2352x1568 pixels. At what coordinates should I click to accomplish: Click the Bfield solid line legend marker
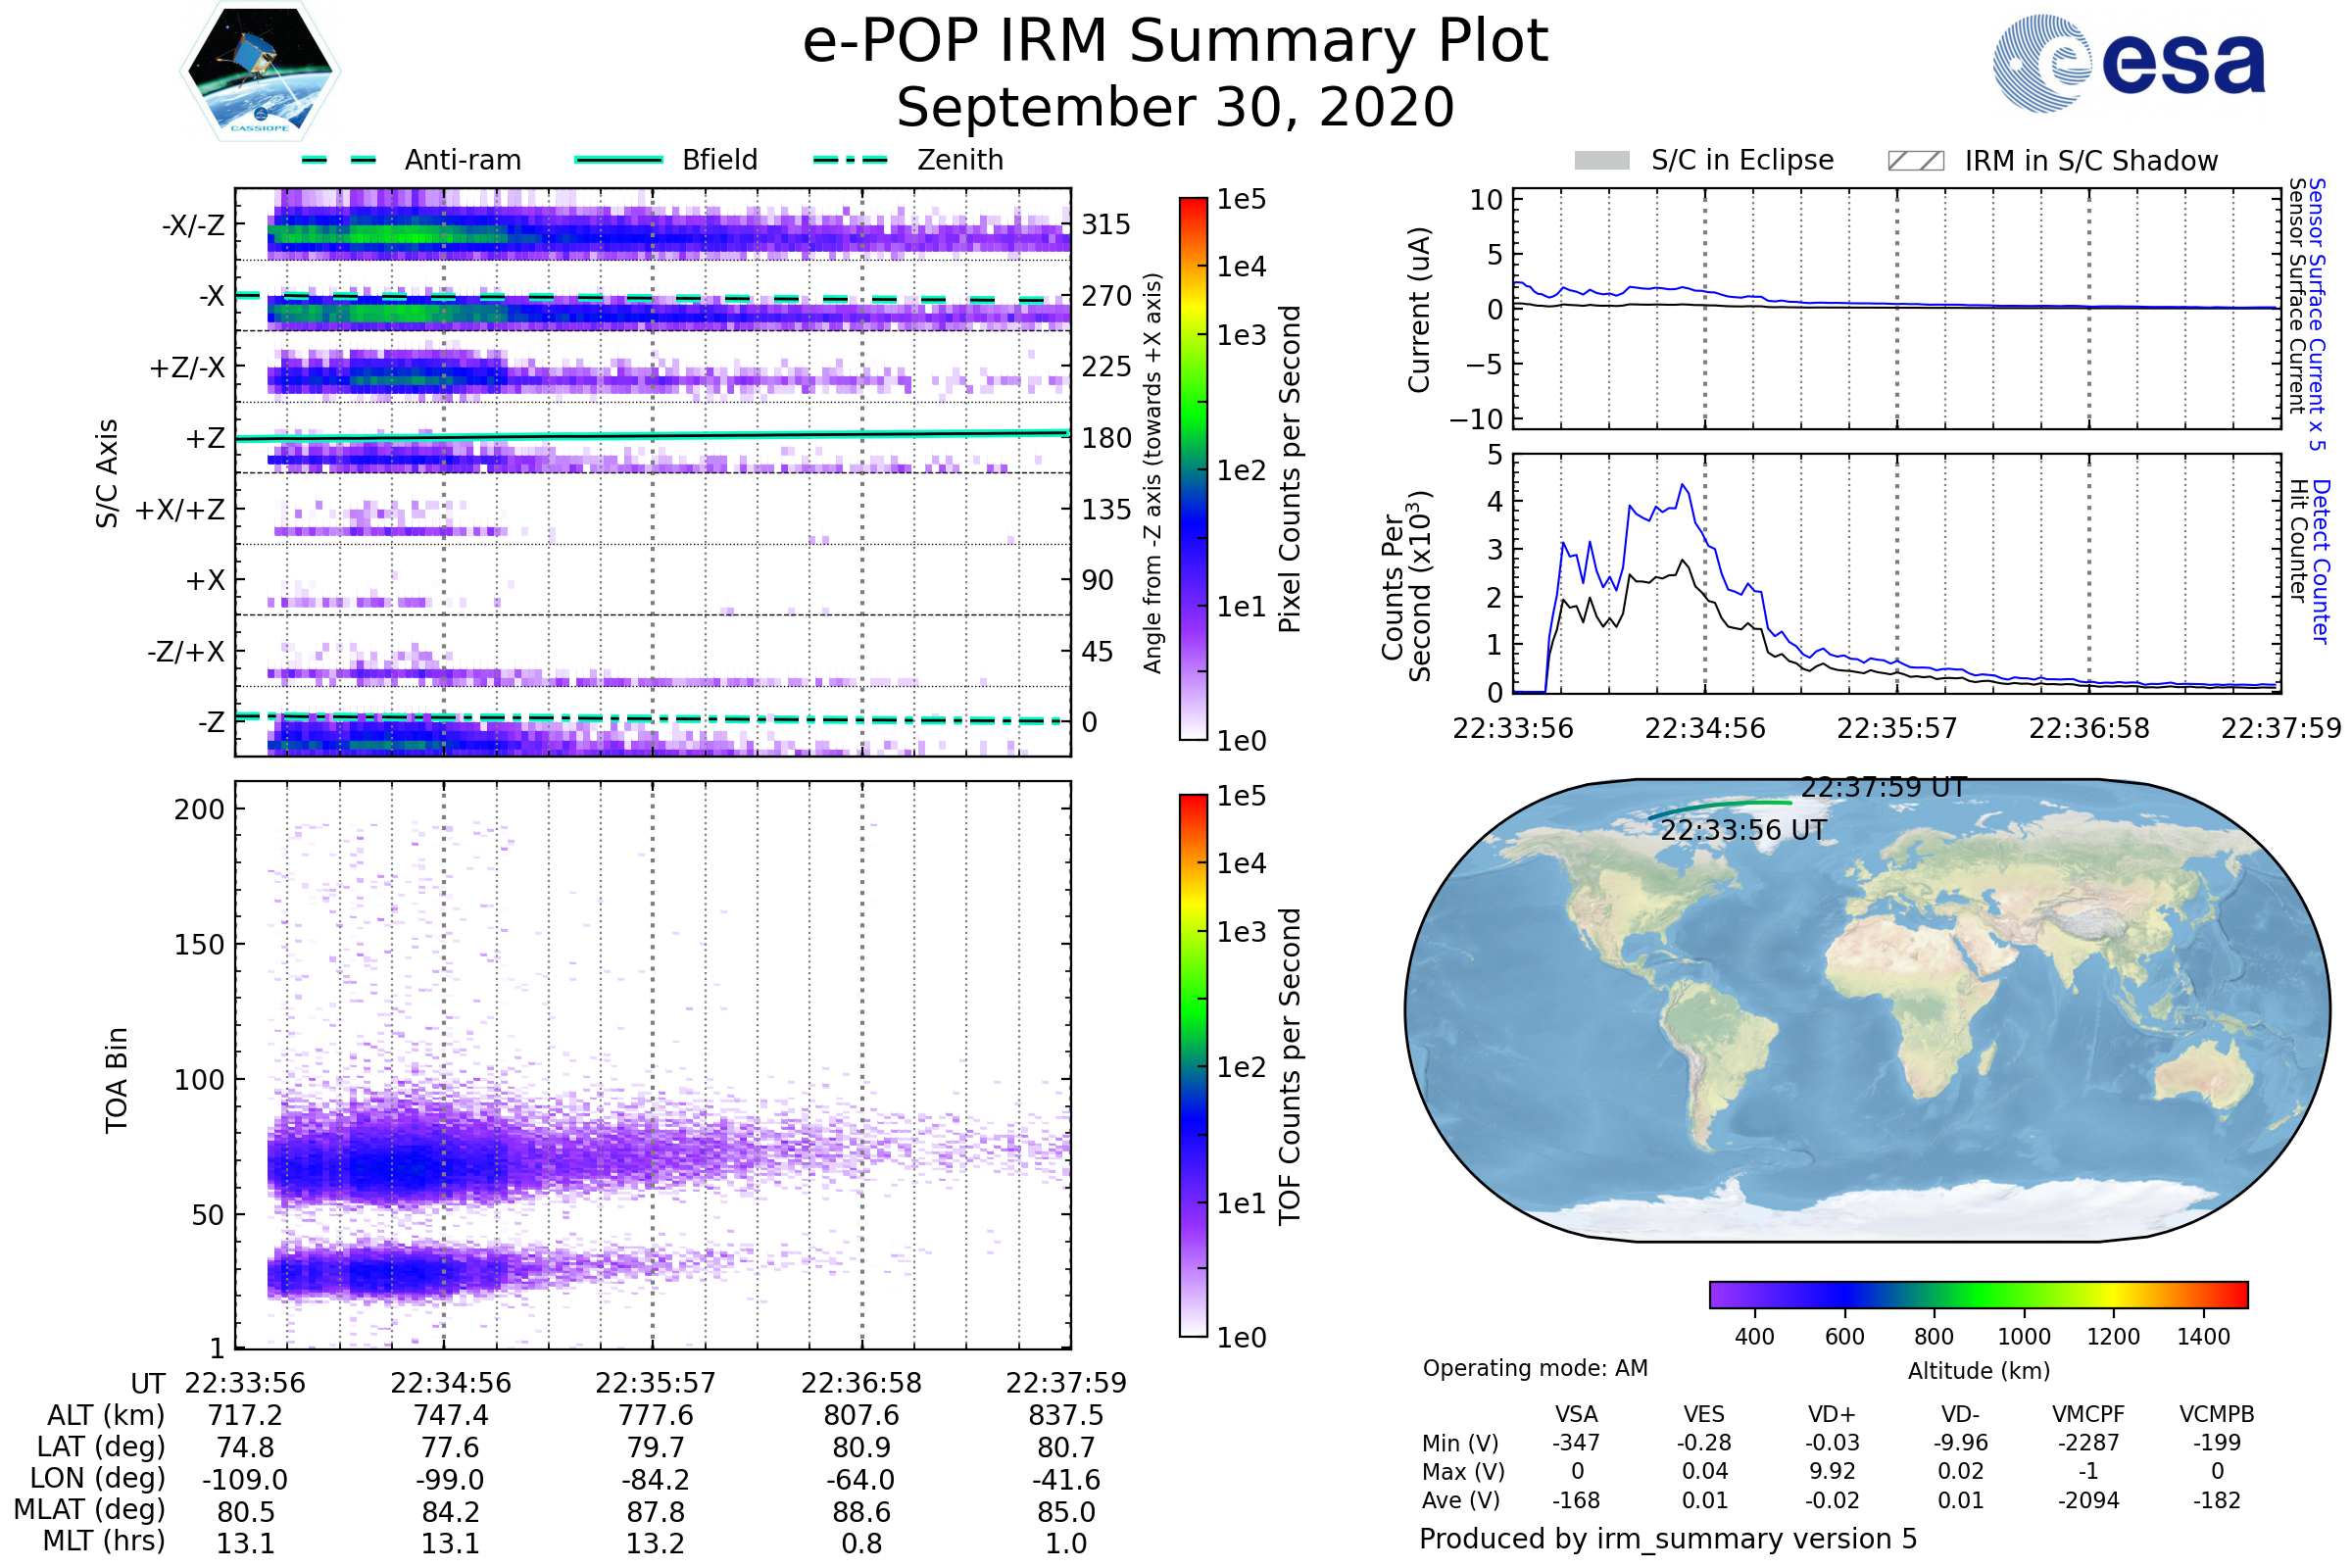tap(618, 160)
